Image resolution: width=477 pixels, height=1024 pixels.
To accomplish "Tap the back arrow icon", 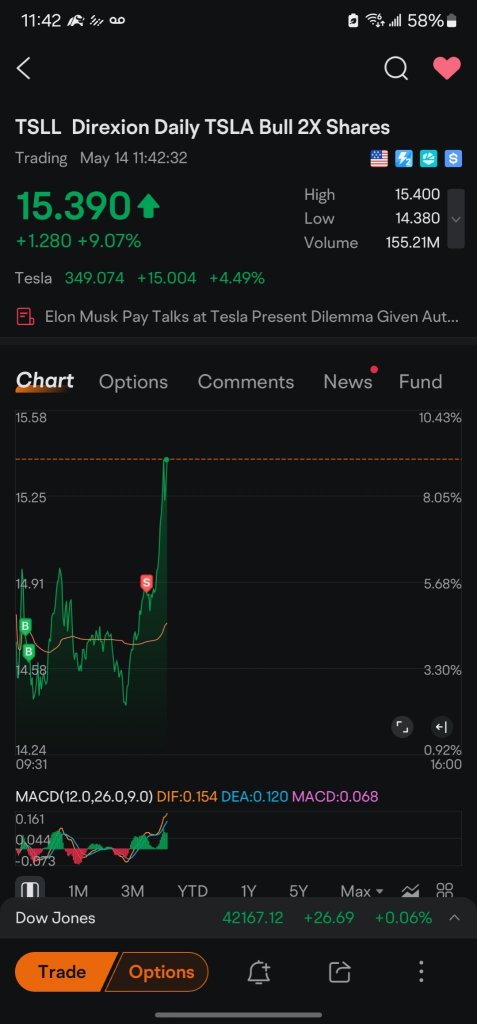I will (x=24, y=68).
